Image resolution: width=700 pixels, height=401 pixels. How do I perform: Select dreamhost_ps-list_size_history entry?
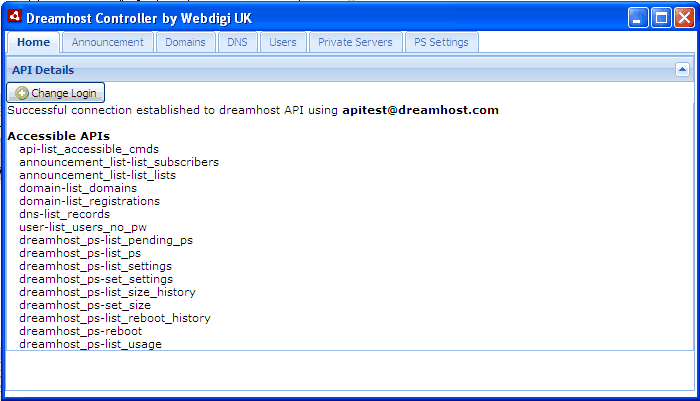pos(107,292)
